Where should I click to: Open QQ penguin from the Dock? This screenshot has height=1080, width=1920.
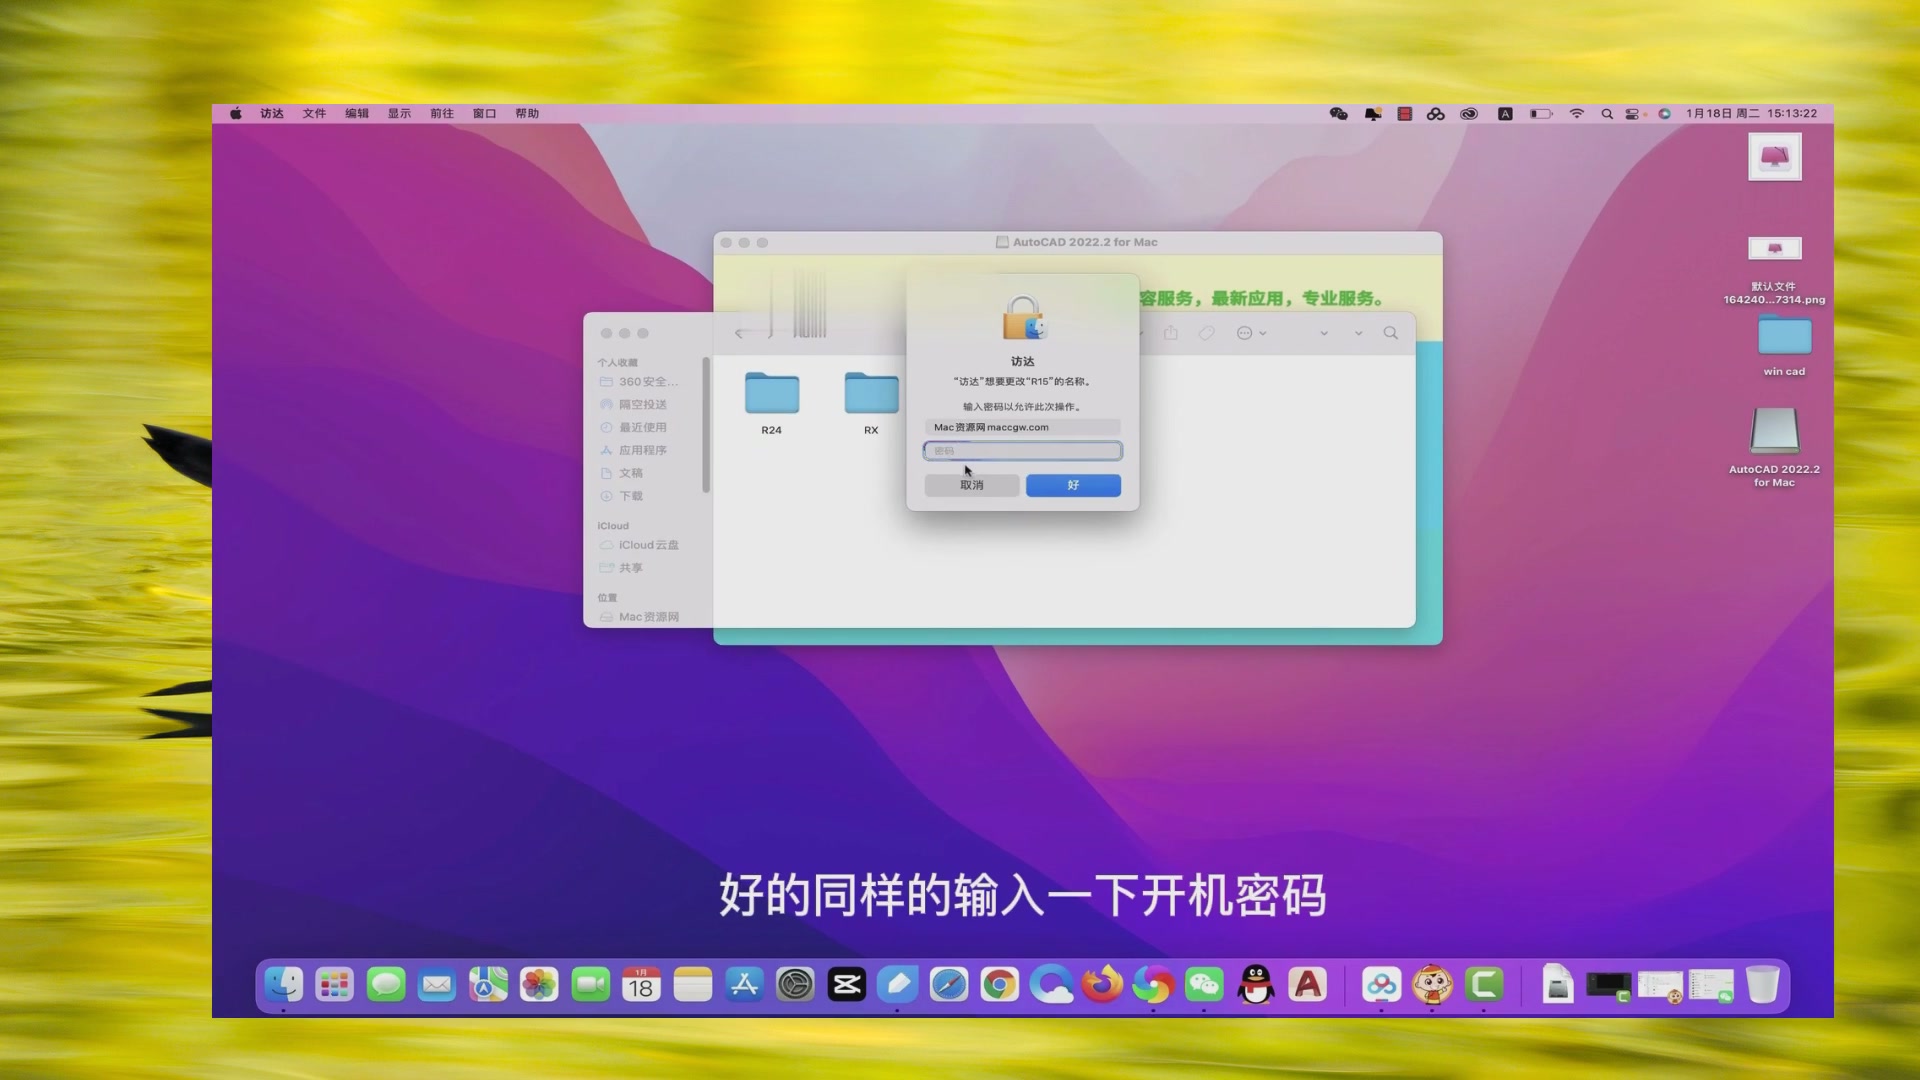1255,986
